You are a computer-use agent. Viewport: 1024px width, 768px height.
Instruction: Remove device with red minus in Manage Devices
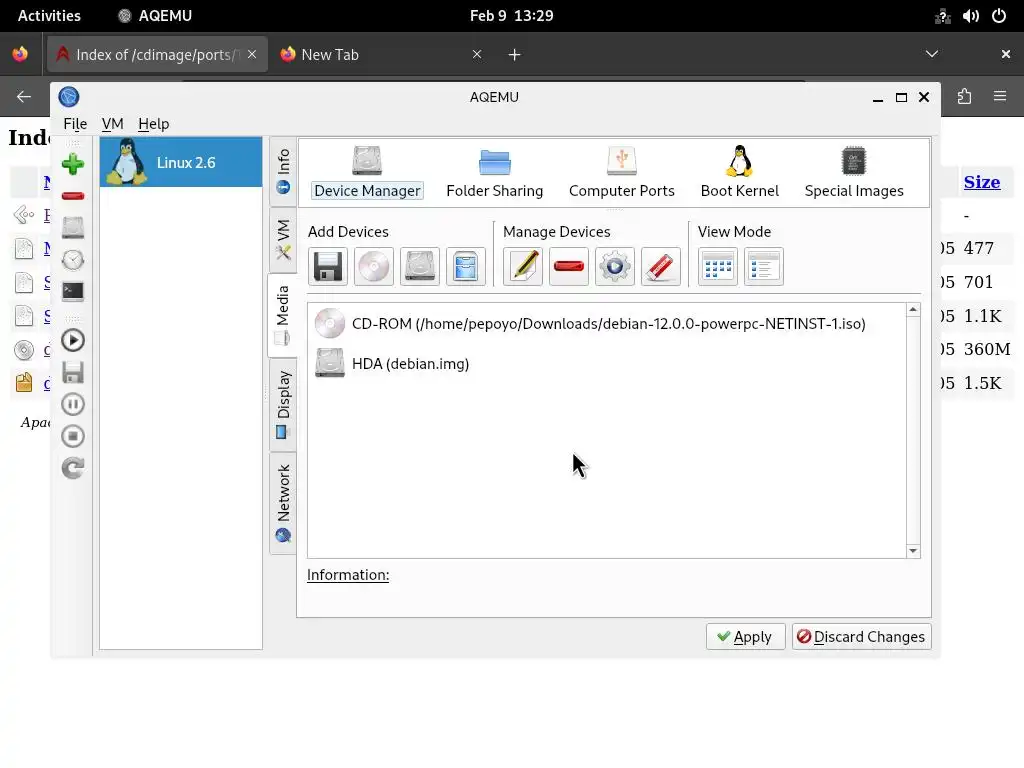tap(569, 266)
